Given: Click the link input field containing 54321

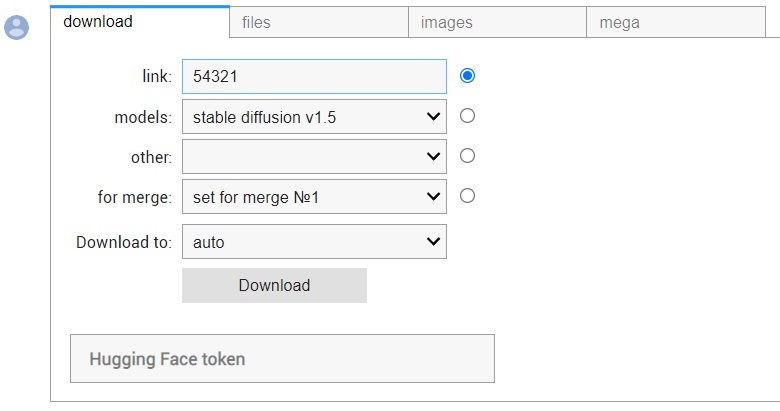Looking at the screenshot, I should pyautogui.click(x=314, y=77).
